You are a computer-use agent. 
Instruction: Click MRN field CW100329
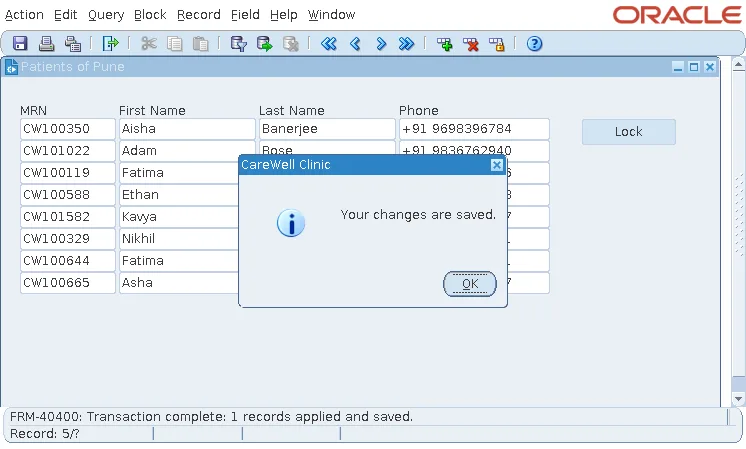pyautogui.click(x=68, y=238)
